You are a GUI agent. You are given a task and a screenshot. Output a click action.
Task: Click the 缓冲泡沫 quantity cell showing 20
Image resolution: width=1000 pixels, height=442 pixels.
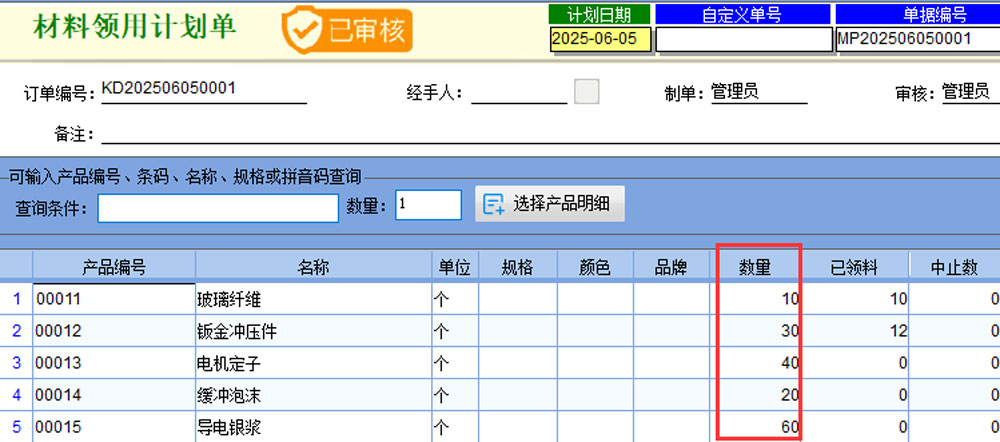(758, 395)
